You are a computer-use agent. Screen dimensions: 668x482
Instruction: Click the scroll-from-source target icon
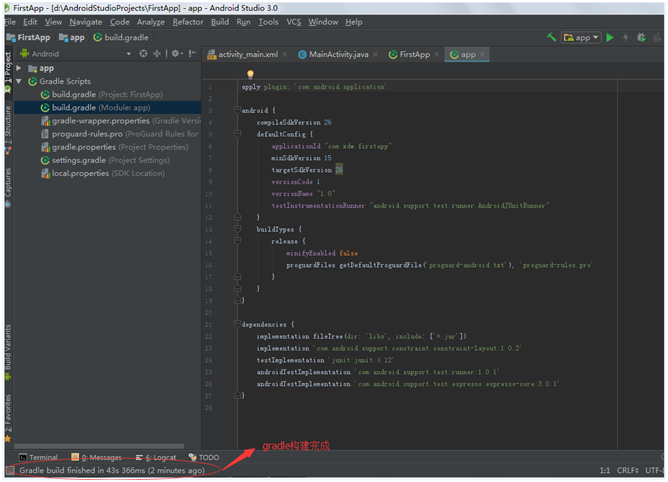[x=143, y=54]
